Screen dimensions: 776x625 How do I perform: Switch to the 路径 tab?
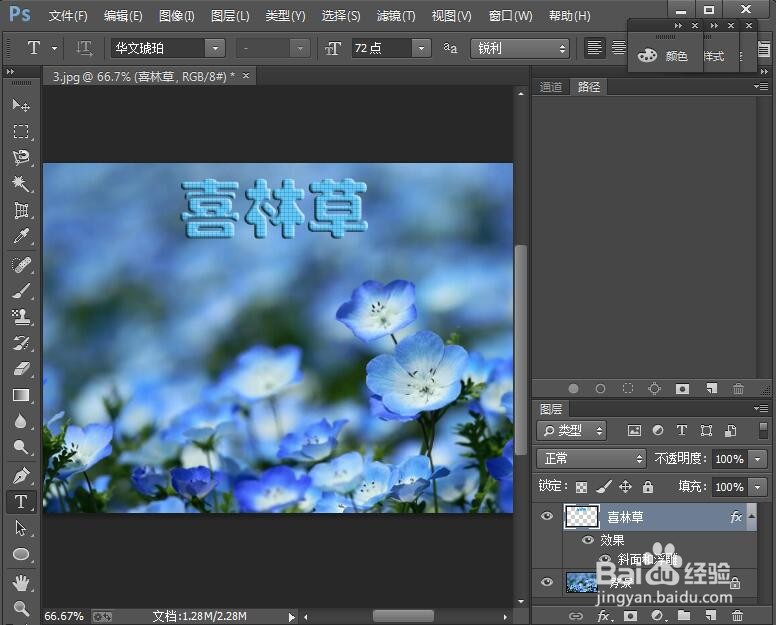[x=589, y=87]
